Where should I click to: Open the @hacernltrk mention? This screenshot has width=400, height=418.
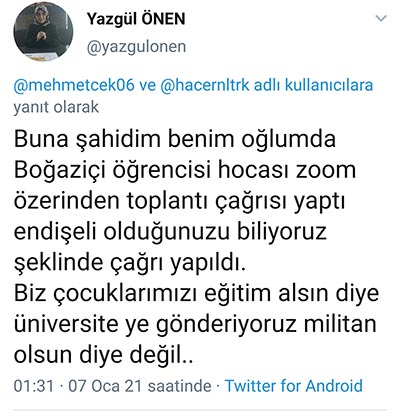[x=205, y=85]
